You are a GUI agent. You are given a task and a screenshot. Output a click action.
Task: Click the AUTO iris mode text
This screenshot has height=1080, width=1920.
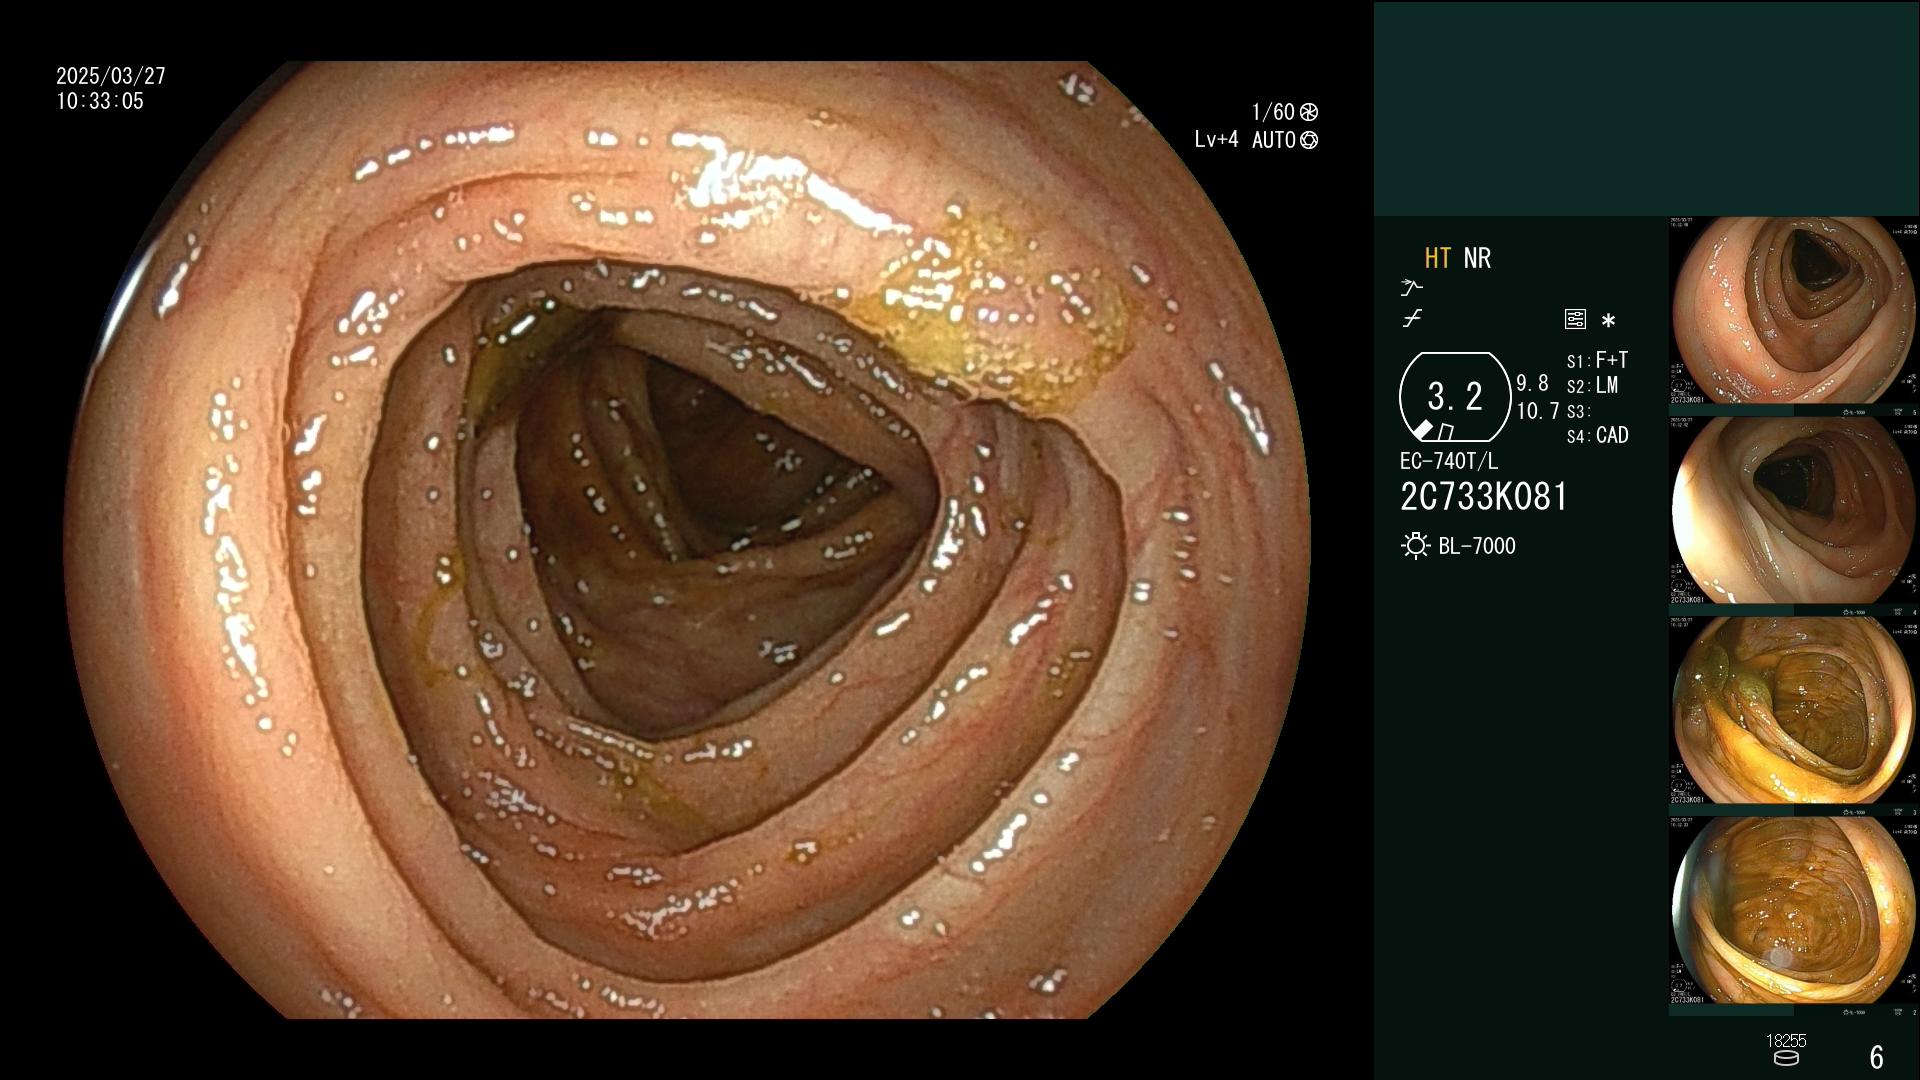point(1274,140)
